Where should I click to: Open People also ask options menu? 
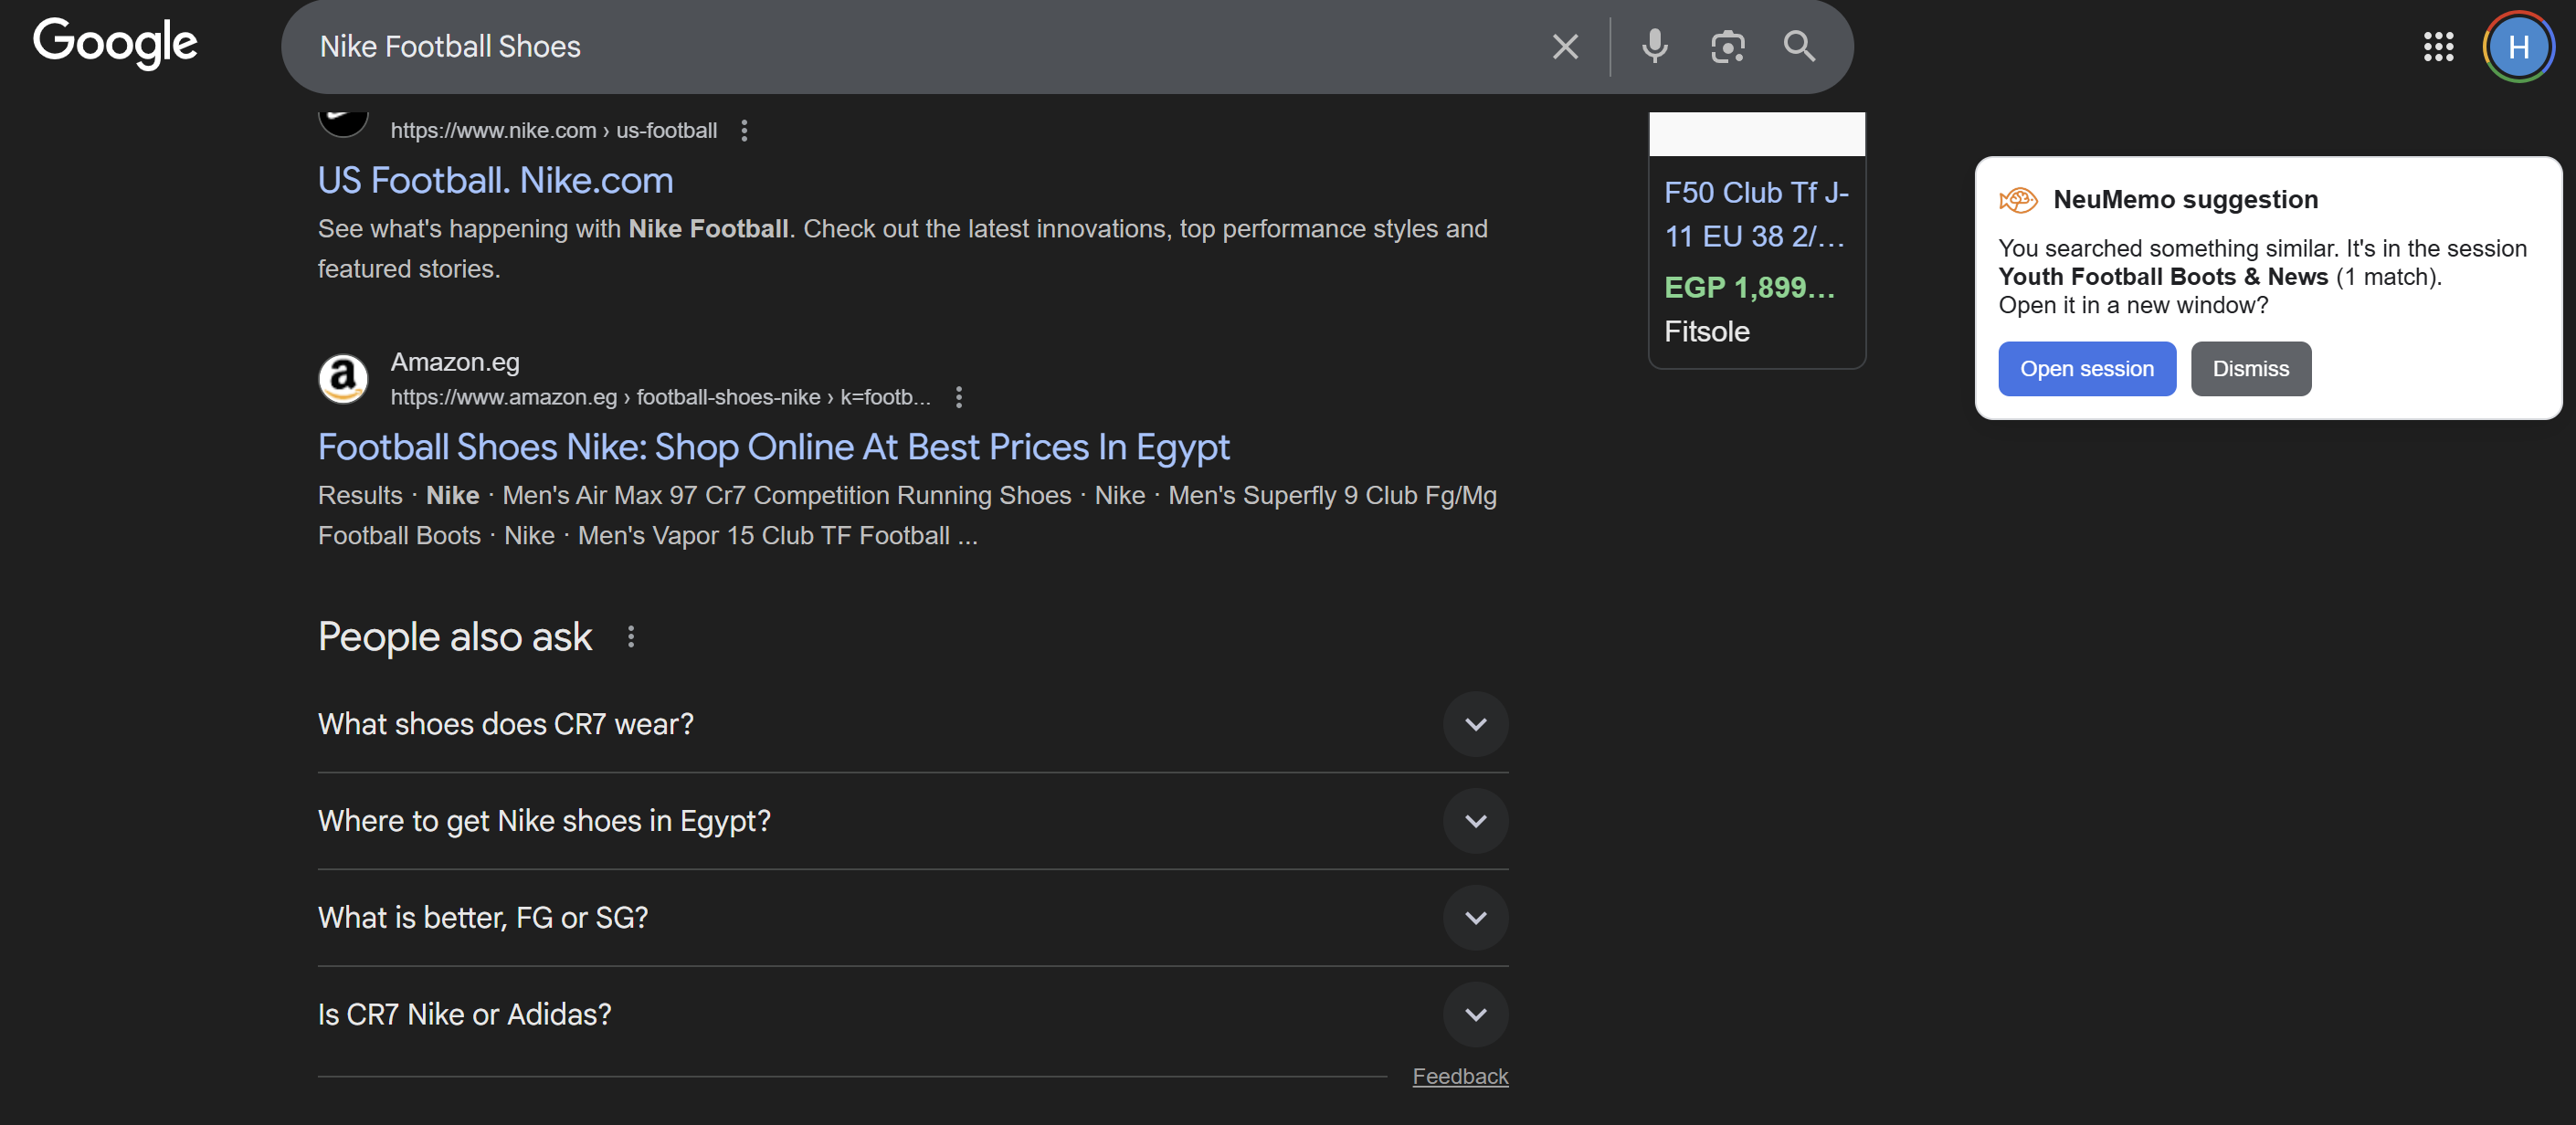630,637
